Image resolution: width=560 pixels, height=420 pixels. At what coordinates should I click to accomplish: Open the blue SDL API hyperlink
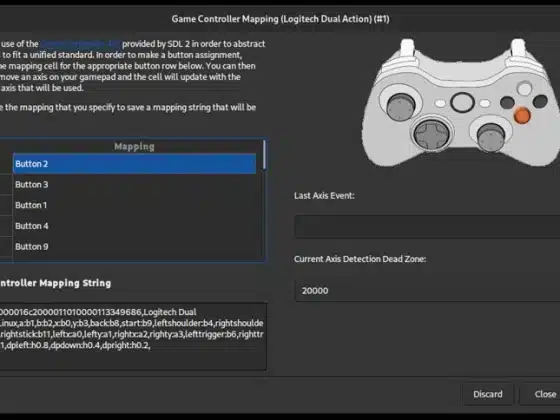tap(81, 44)
